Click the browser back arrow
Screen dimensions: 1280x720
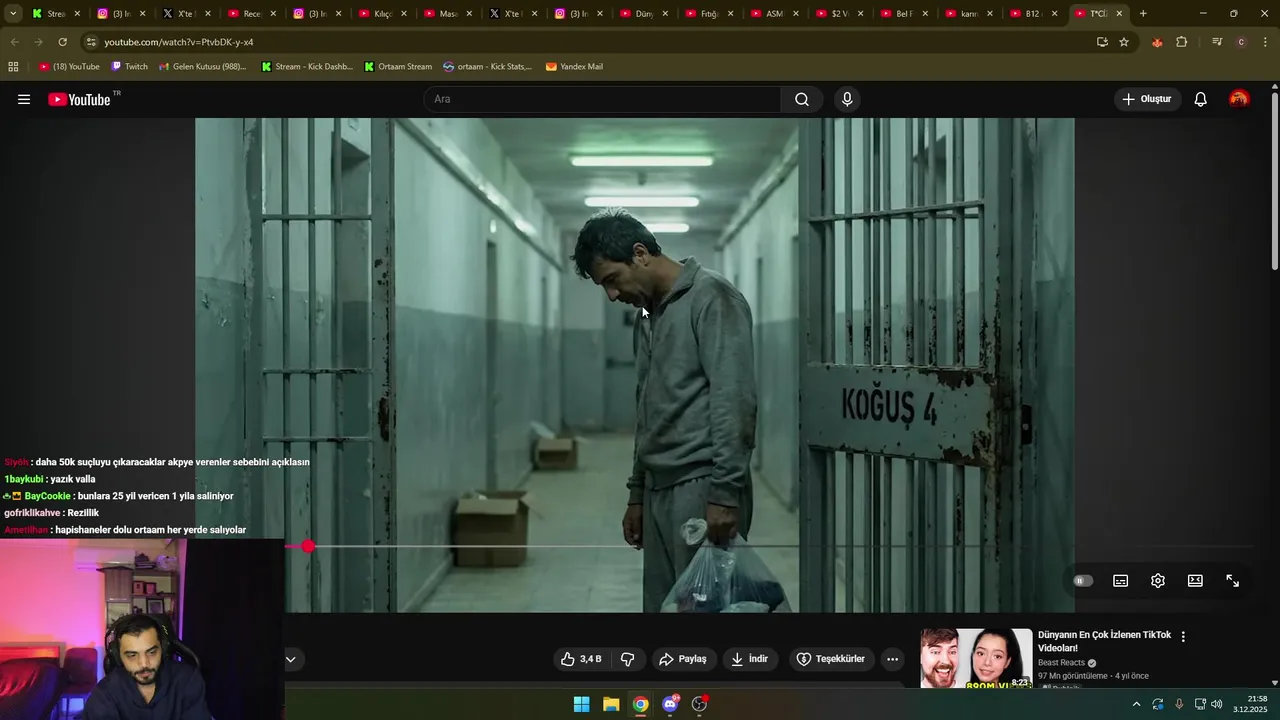[x=14, y=42]
